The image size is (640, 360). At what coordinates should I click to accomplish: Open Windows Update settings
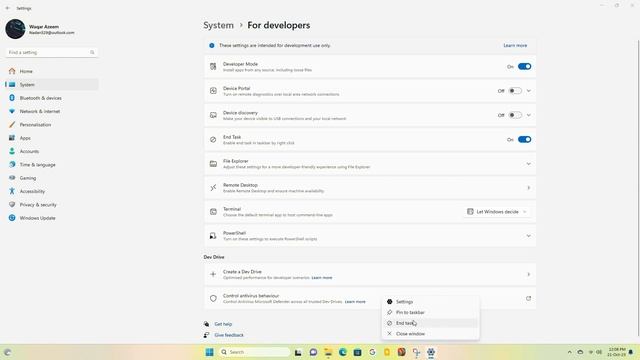[x=51, y=218]
